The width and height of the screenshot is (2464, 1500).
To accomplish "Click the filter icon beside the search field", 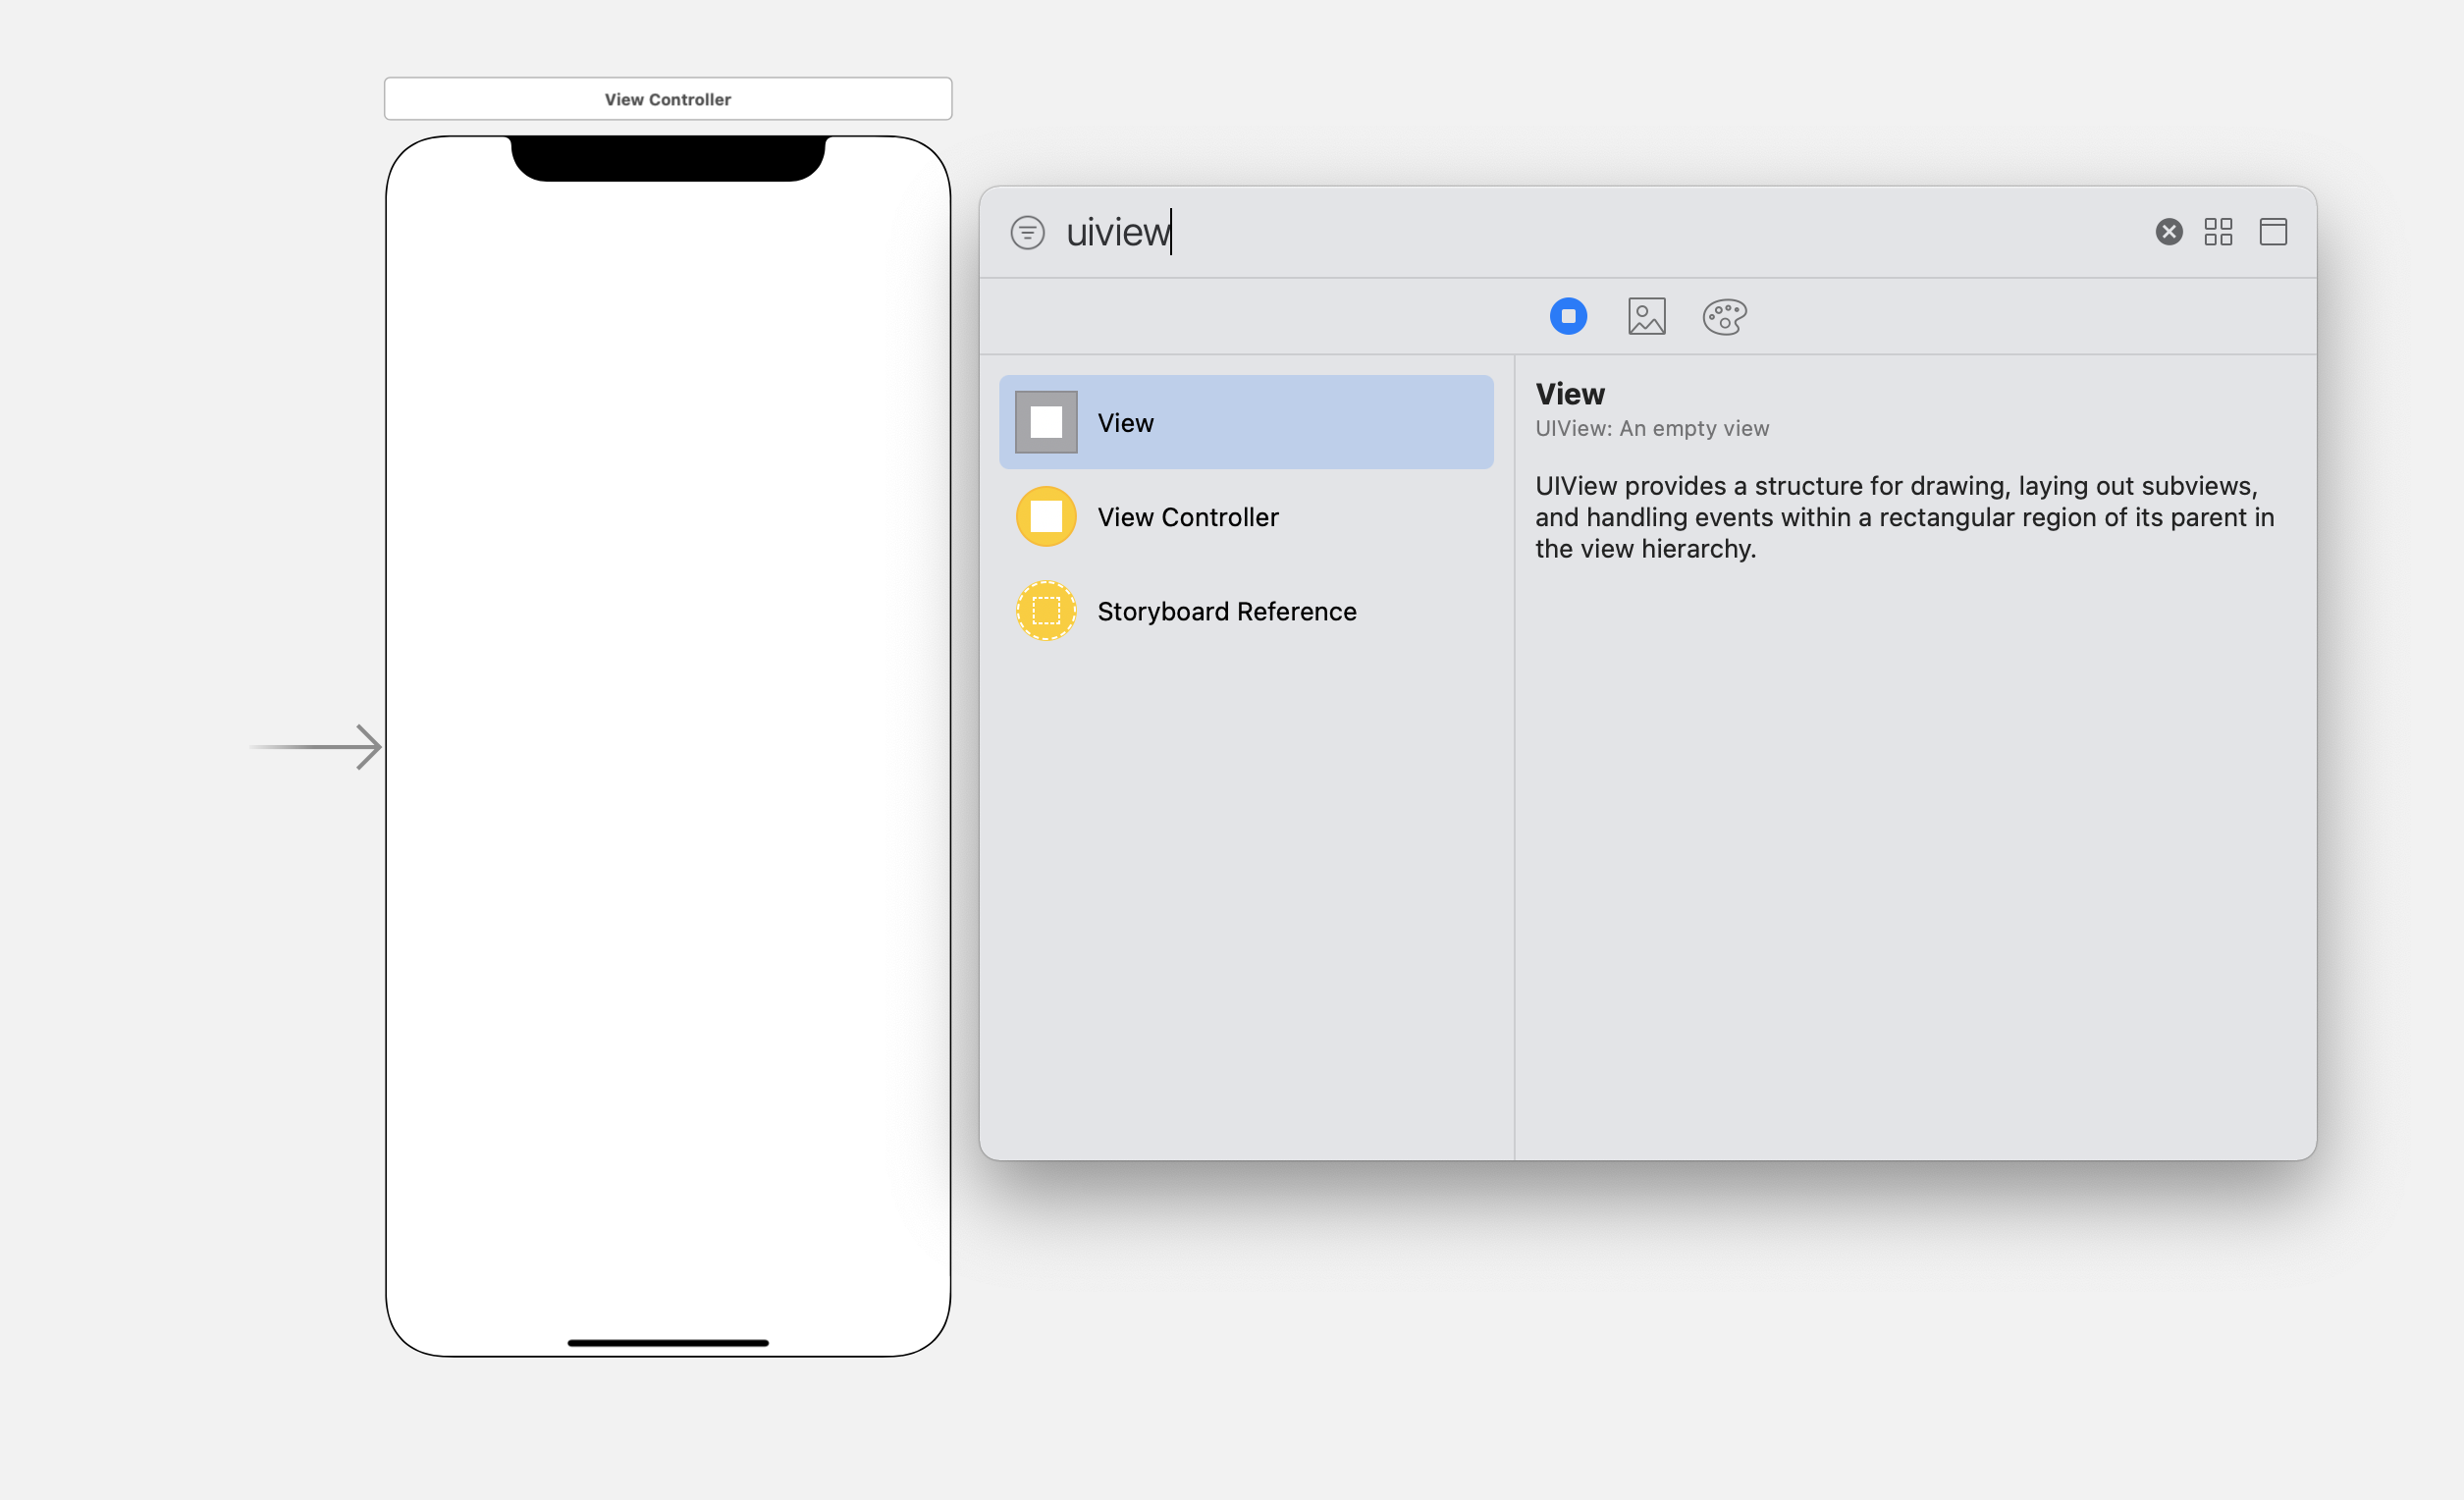I will (x=1027, y=232).
